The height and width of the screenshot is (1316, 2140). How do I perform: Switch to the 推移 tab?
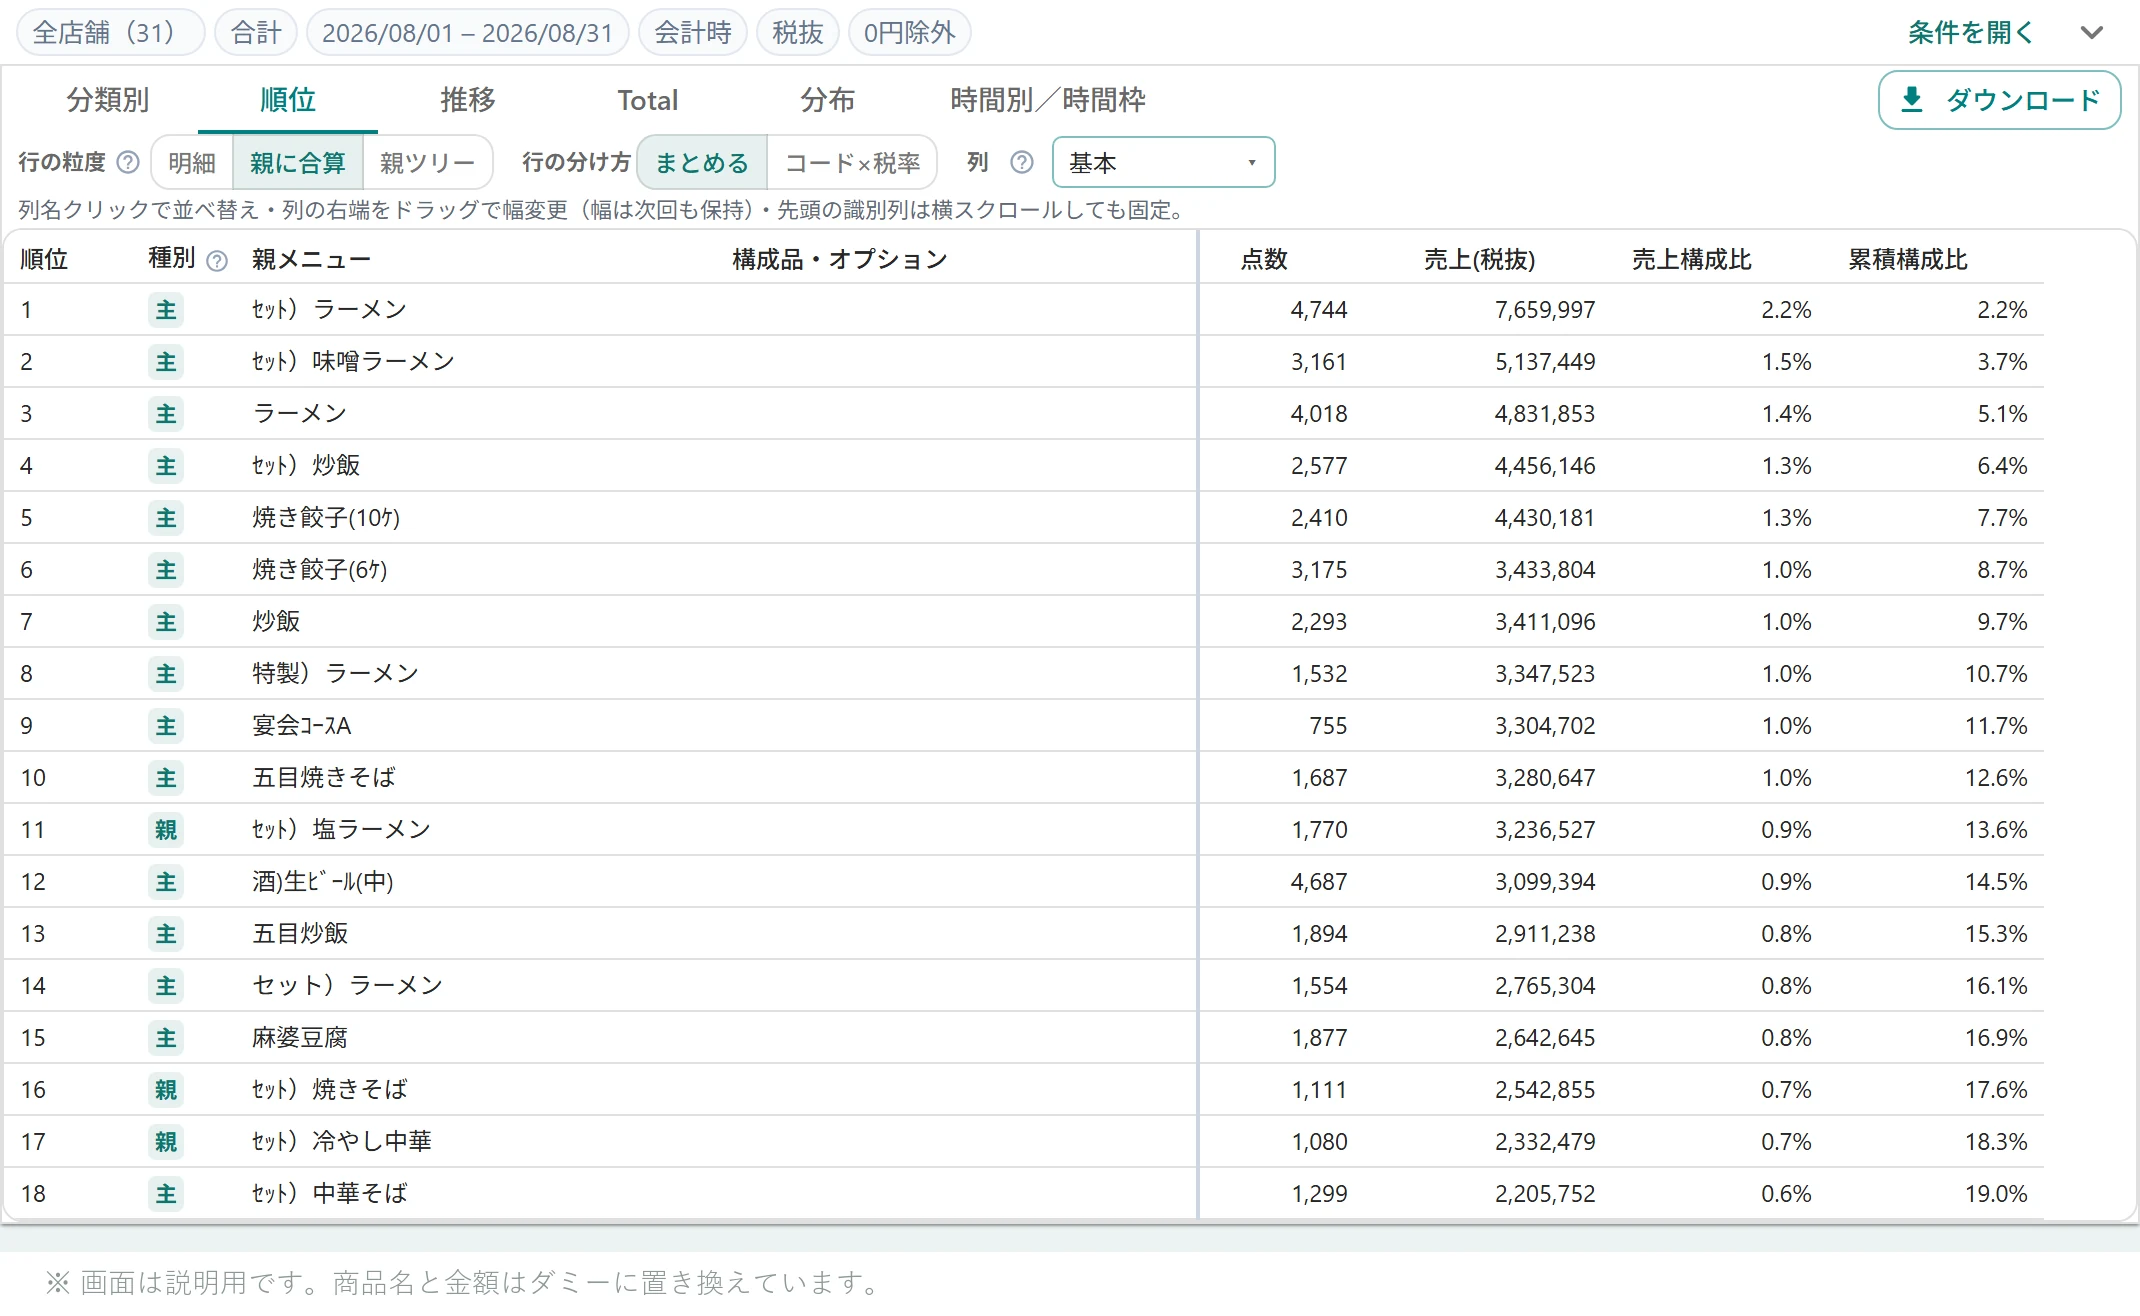[x=468, y=100]
